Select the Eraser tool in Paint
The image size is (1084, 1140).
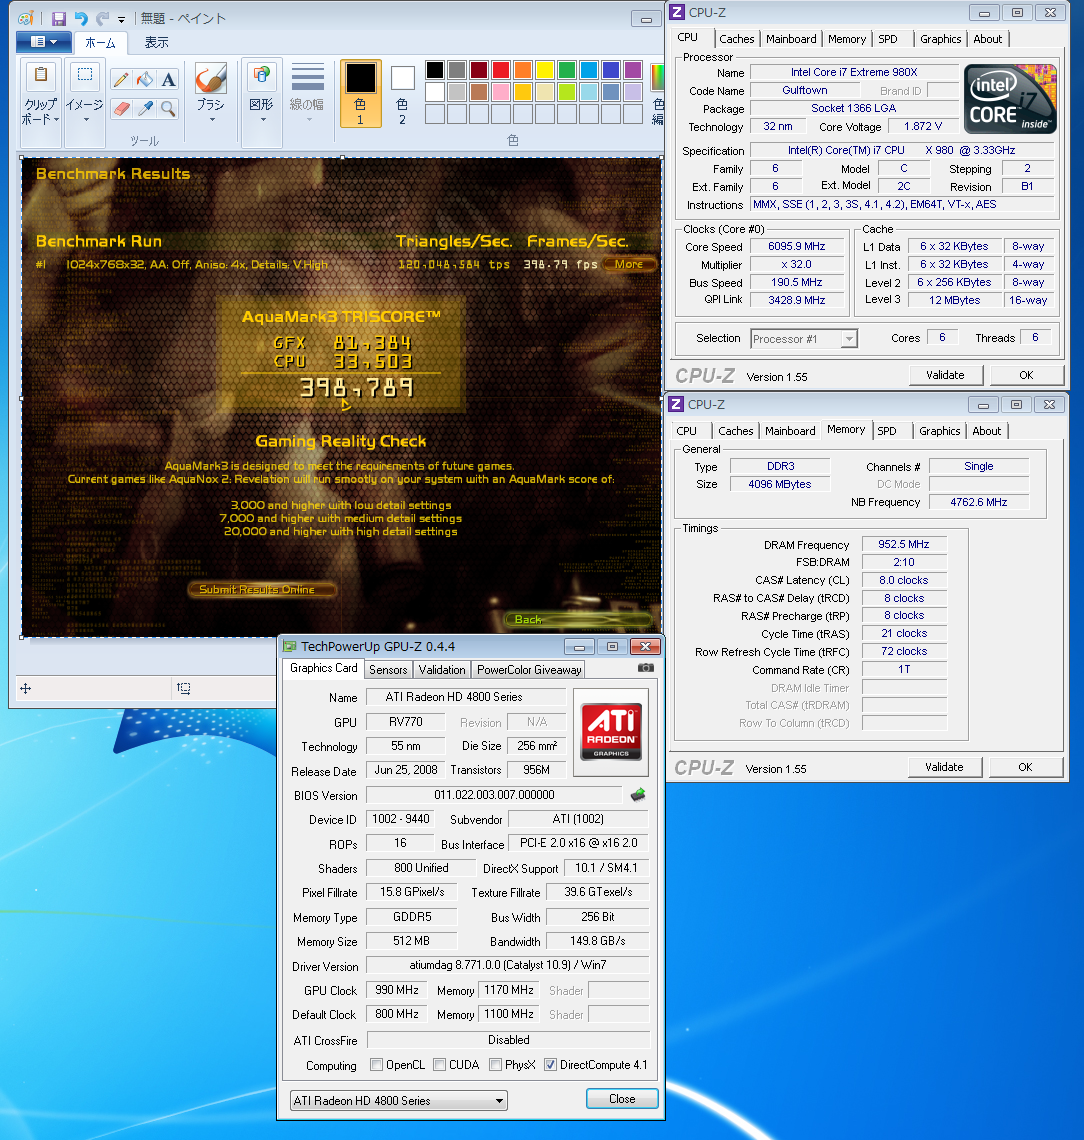(121, 108)
